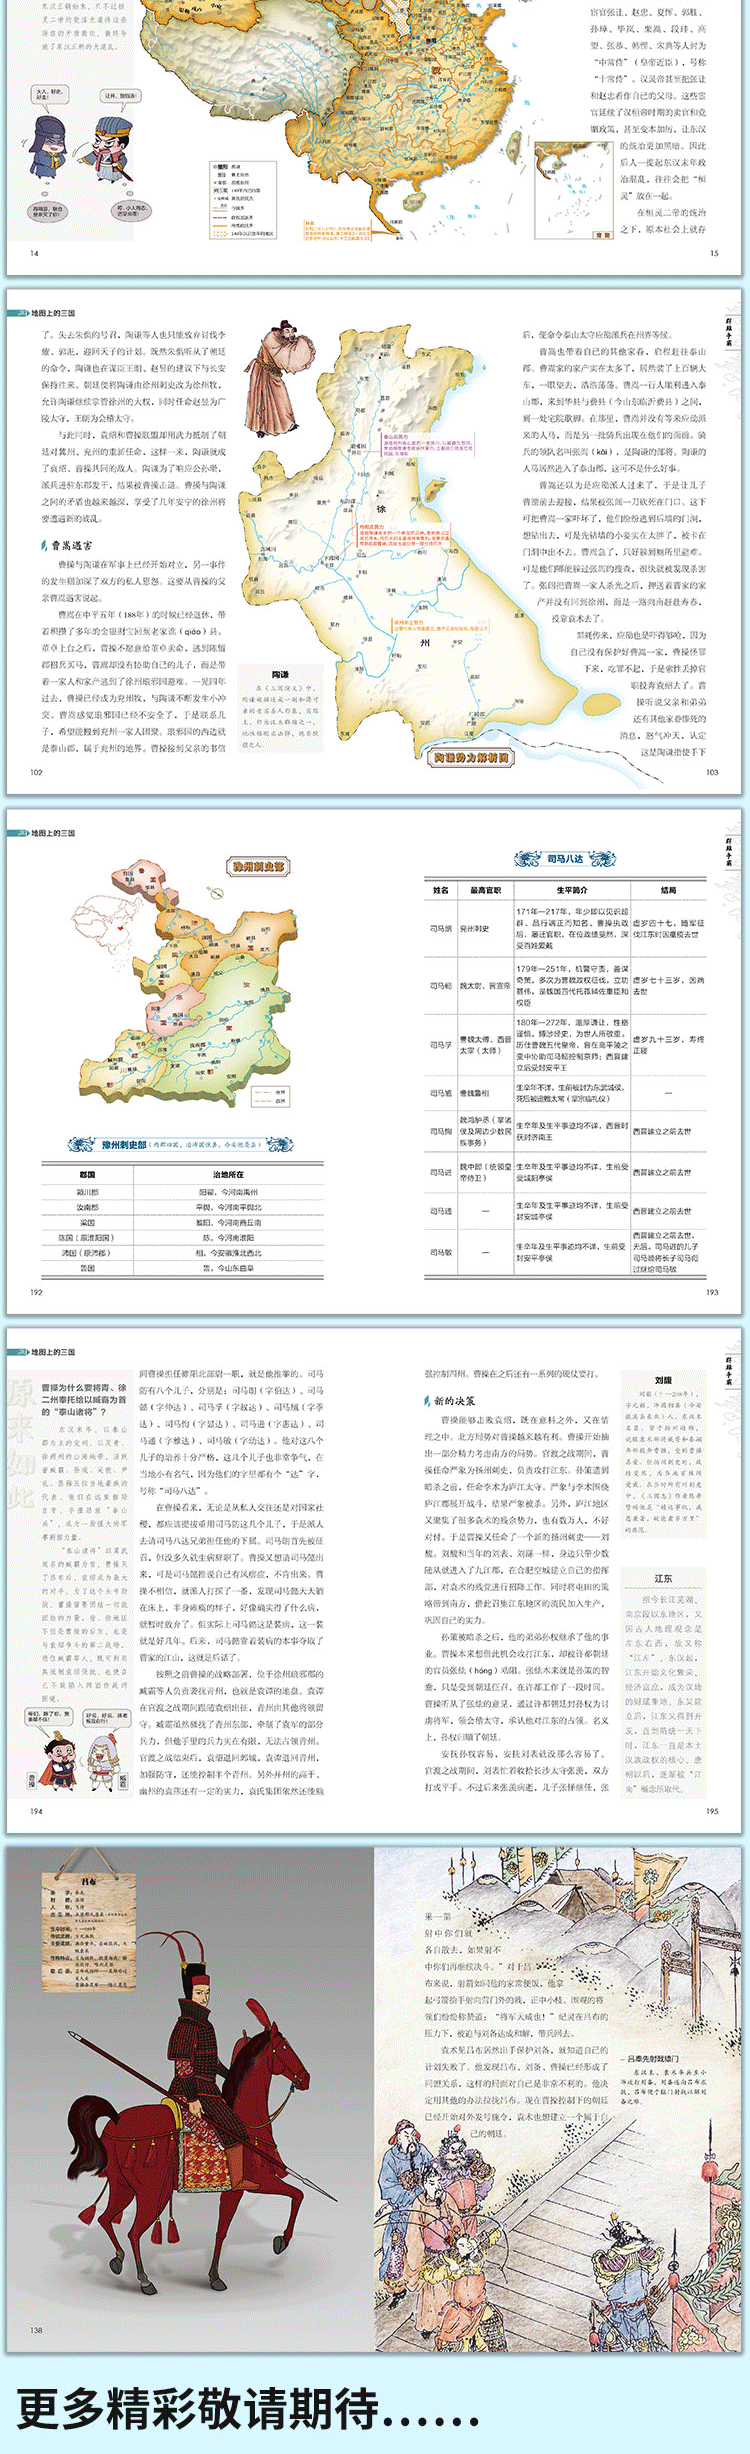The image size is (750, 2454).
Task: Click the '陶谦' sidebar box title
Action: [x=281, y=675]
